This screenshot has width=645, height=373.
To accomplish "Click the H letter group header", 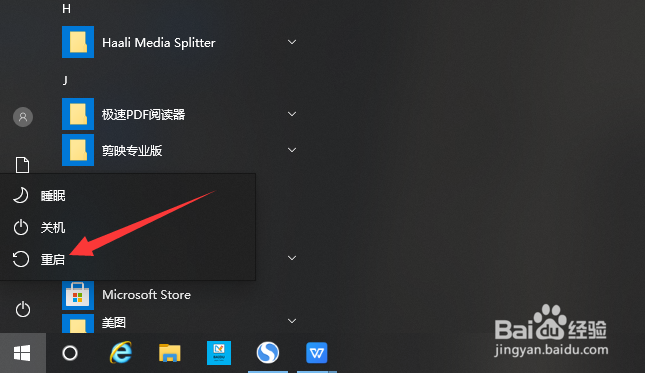I will point(67,9).
